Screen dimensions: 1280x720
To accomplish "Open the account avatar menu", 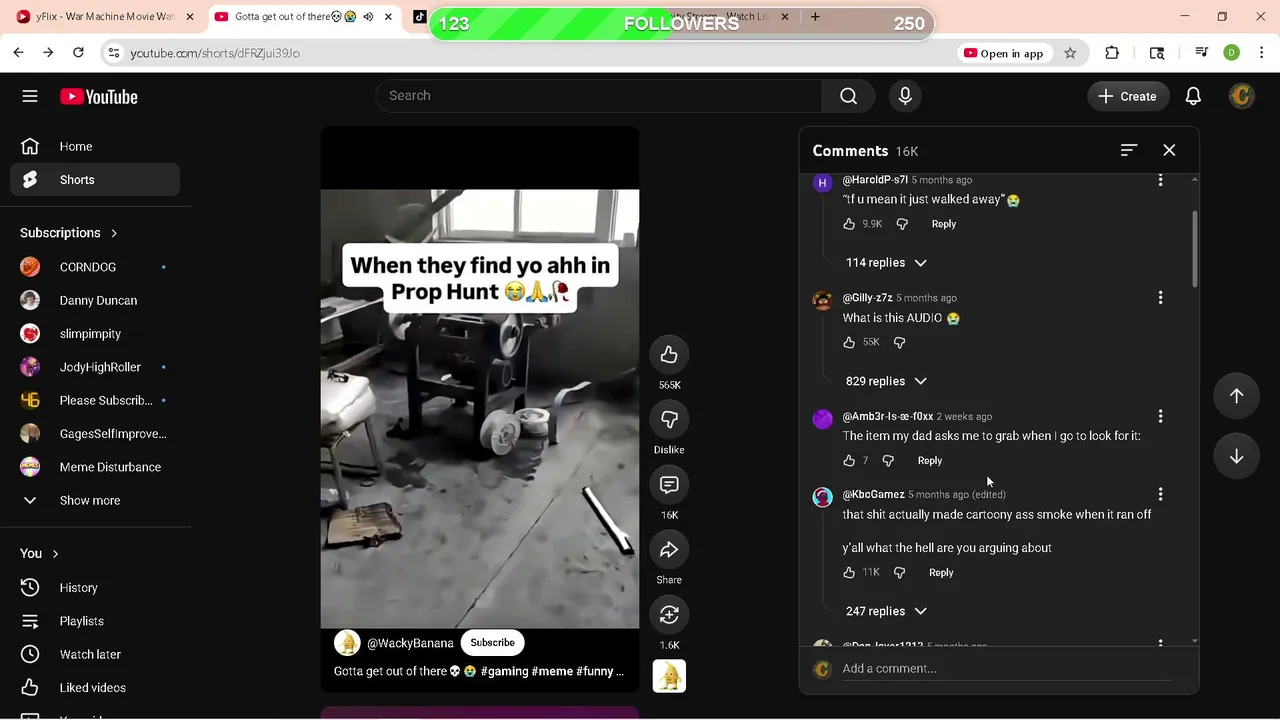I will point(1241,96).
